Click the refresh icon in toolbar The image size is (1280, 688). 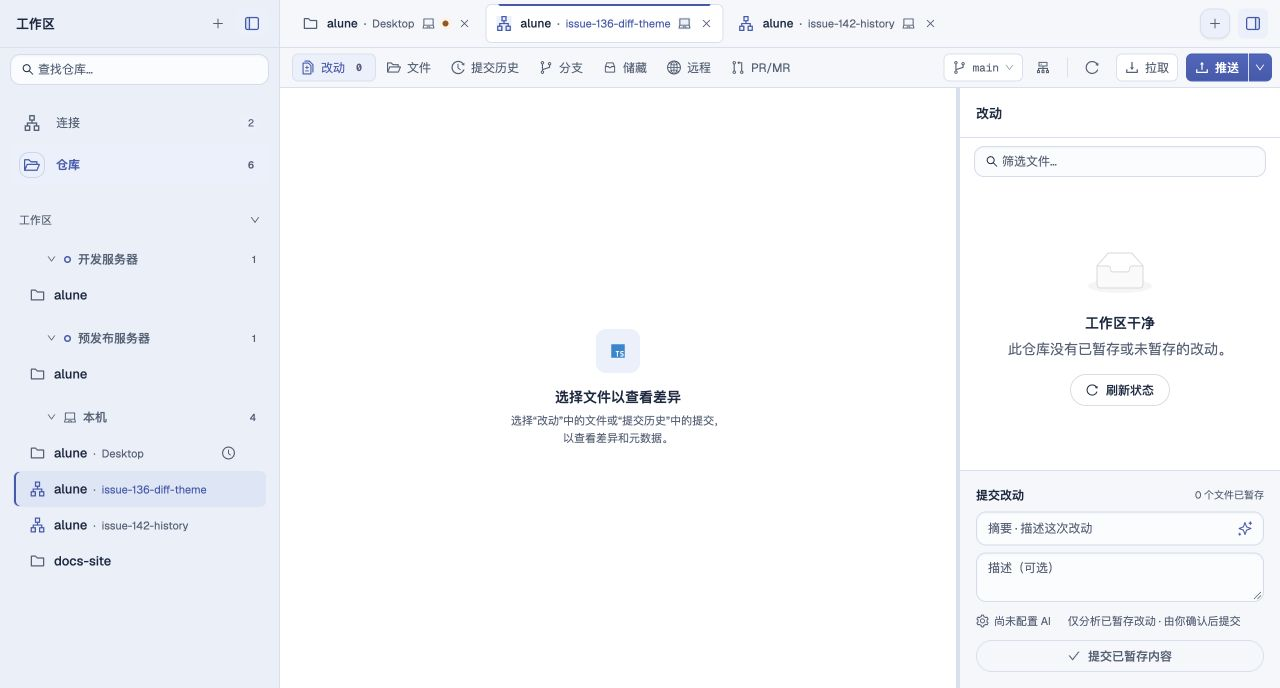[x=1092, y=67]
